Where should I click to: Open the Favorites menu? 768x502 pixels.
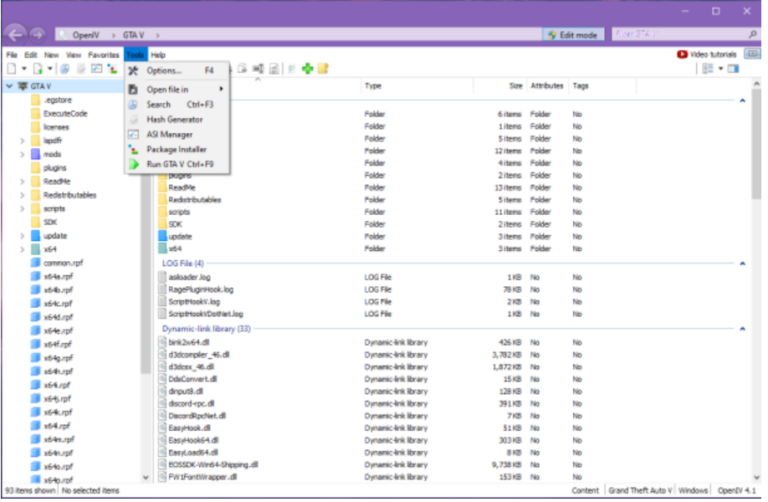click(x=103, y=55)
